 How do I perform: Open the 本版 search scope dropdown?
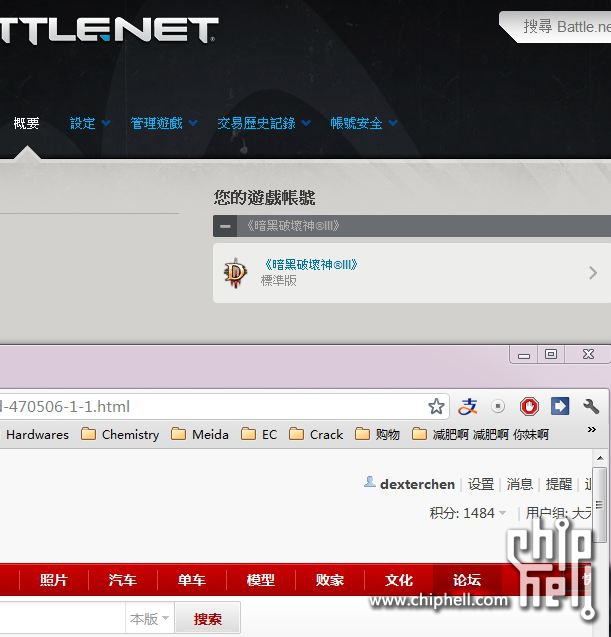150,619
